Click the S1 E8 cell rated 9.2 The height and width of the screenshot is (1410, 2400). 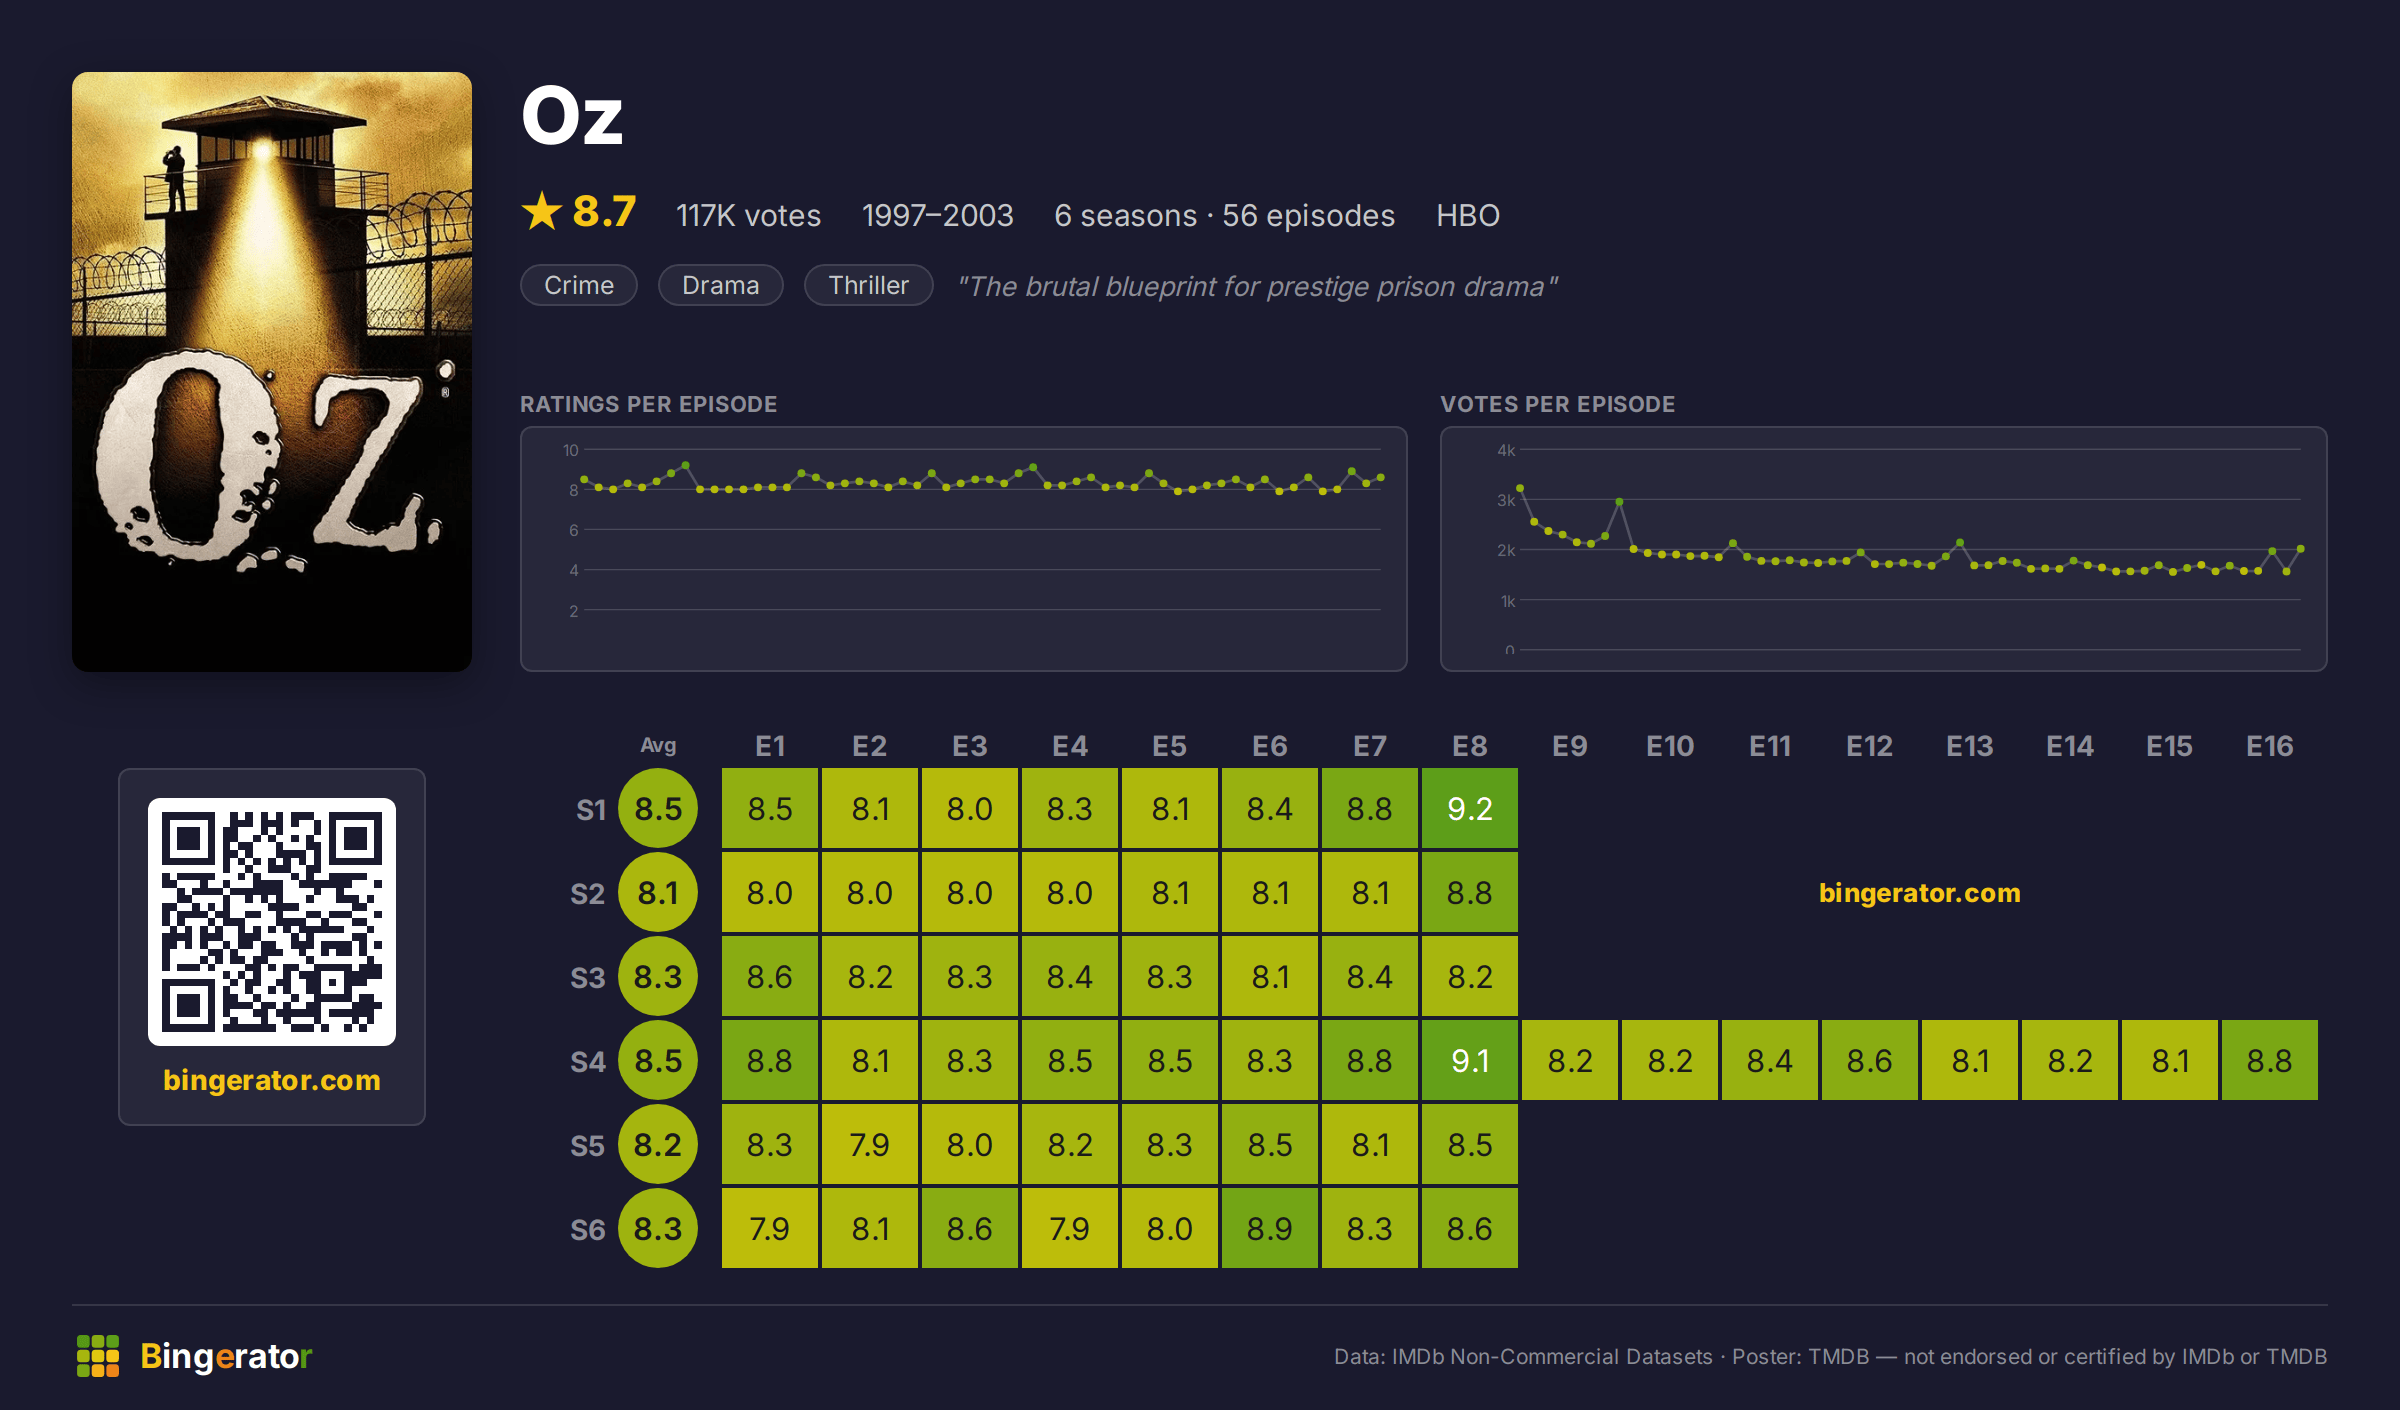(x=1470, y=808)
